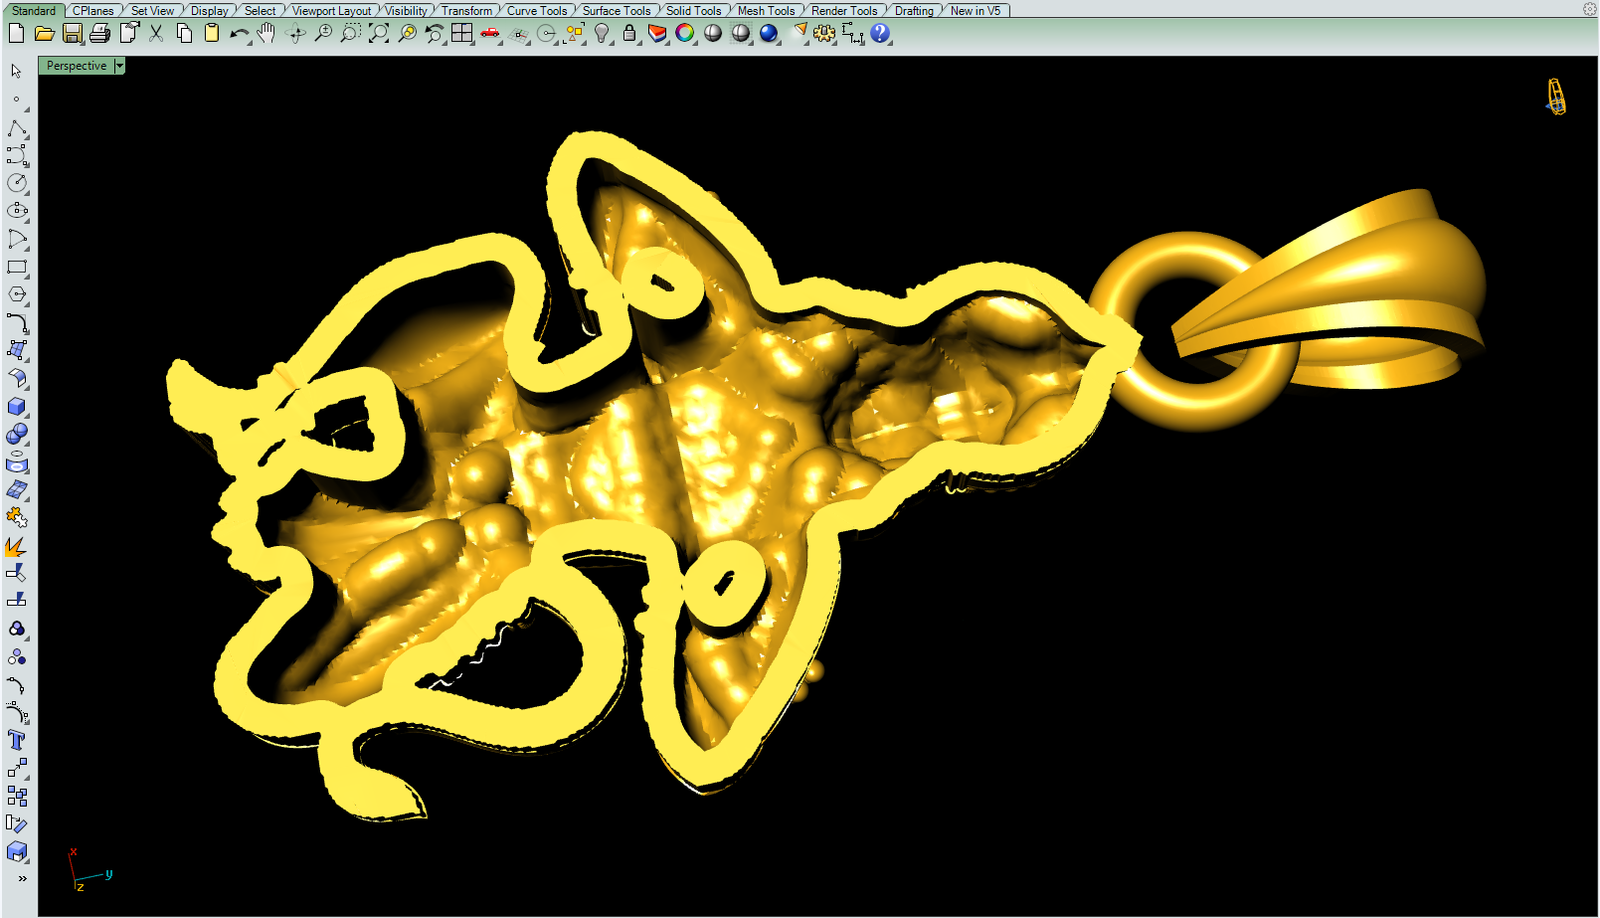Image resolution: width=1600 pixels, height=918 pixels.
Task: Click the Perspective viewport title
Action: pyautogui.click(x=76, y=66)
